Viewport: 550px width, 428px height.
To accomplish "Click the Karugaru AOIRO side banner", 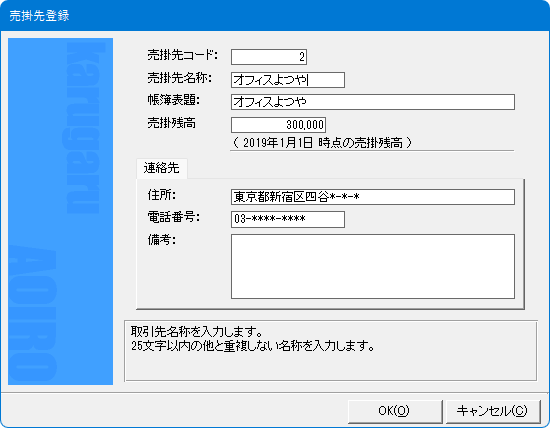I will (60, 211).
